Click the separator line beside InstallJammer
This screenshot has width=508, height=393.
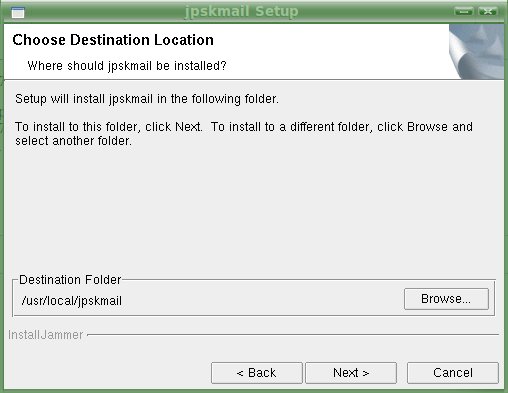293,334
